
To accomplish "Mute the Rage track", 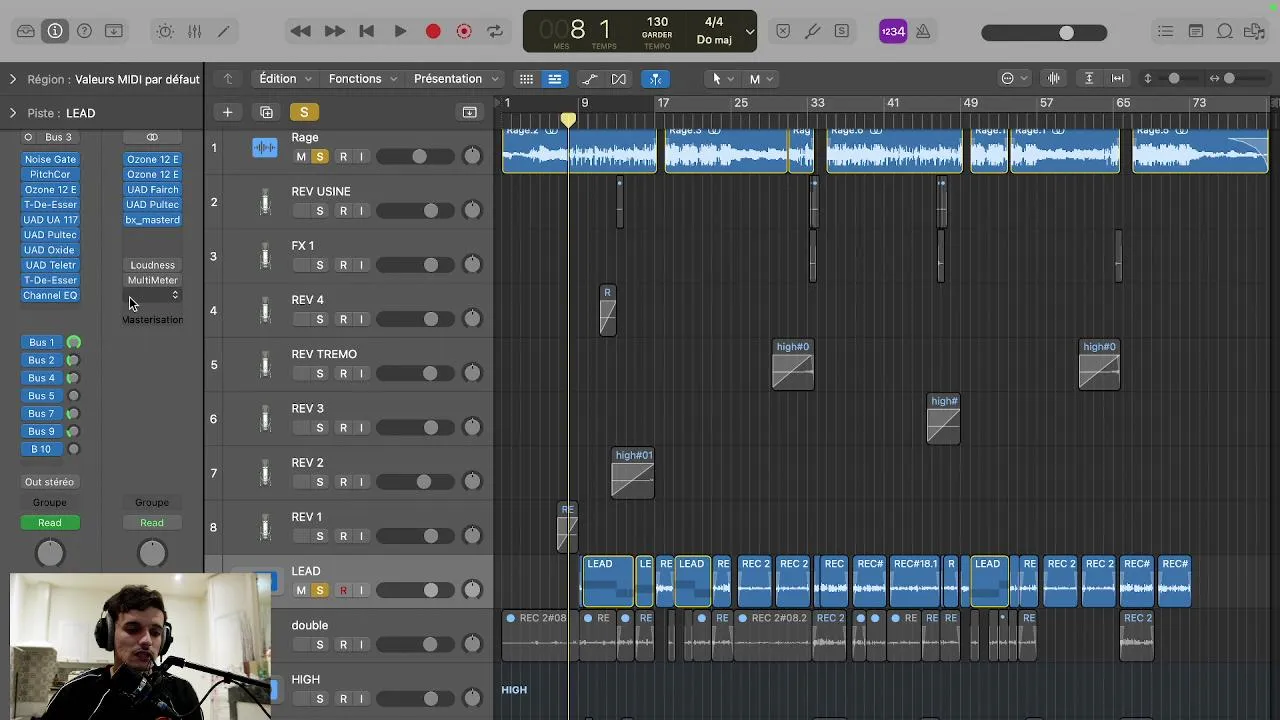I will 301,157.
